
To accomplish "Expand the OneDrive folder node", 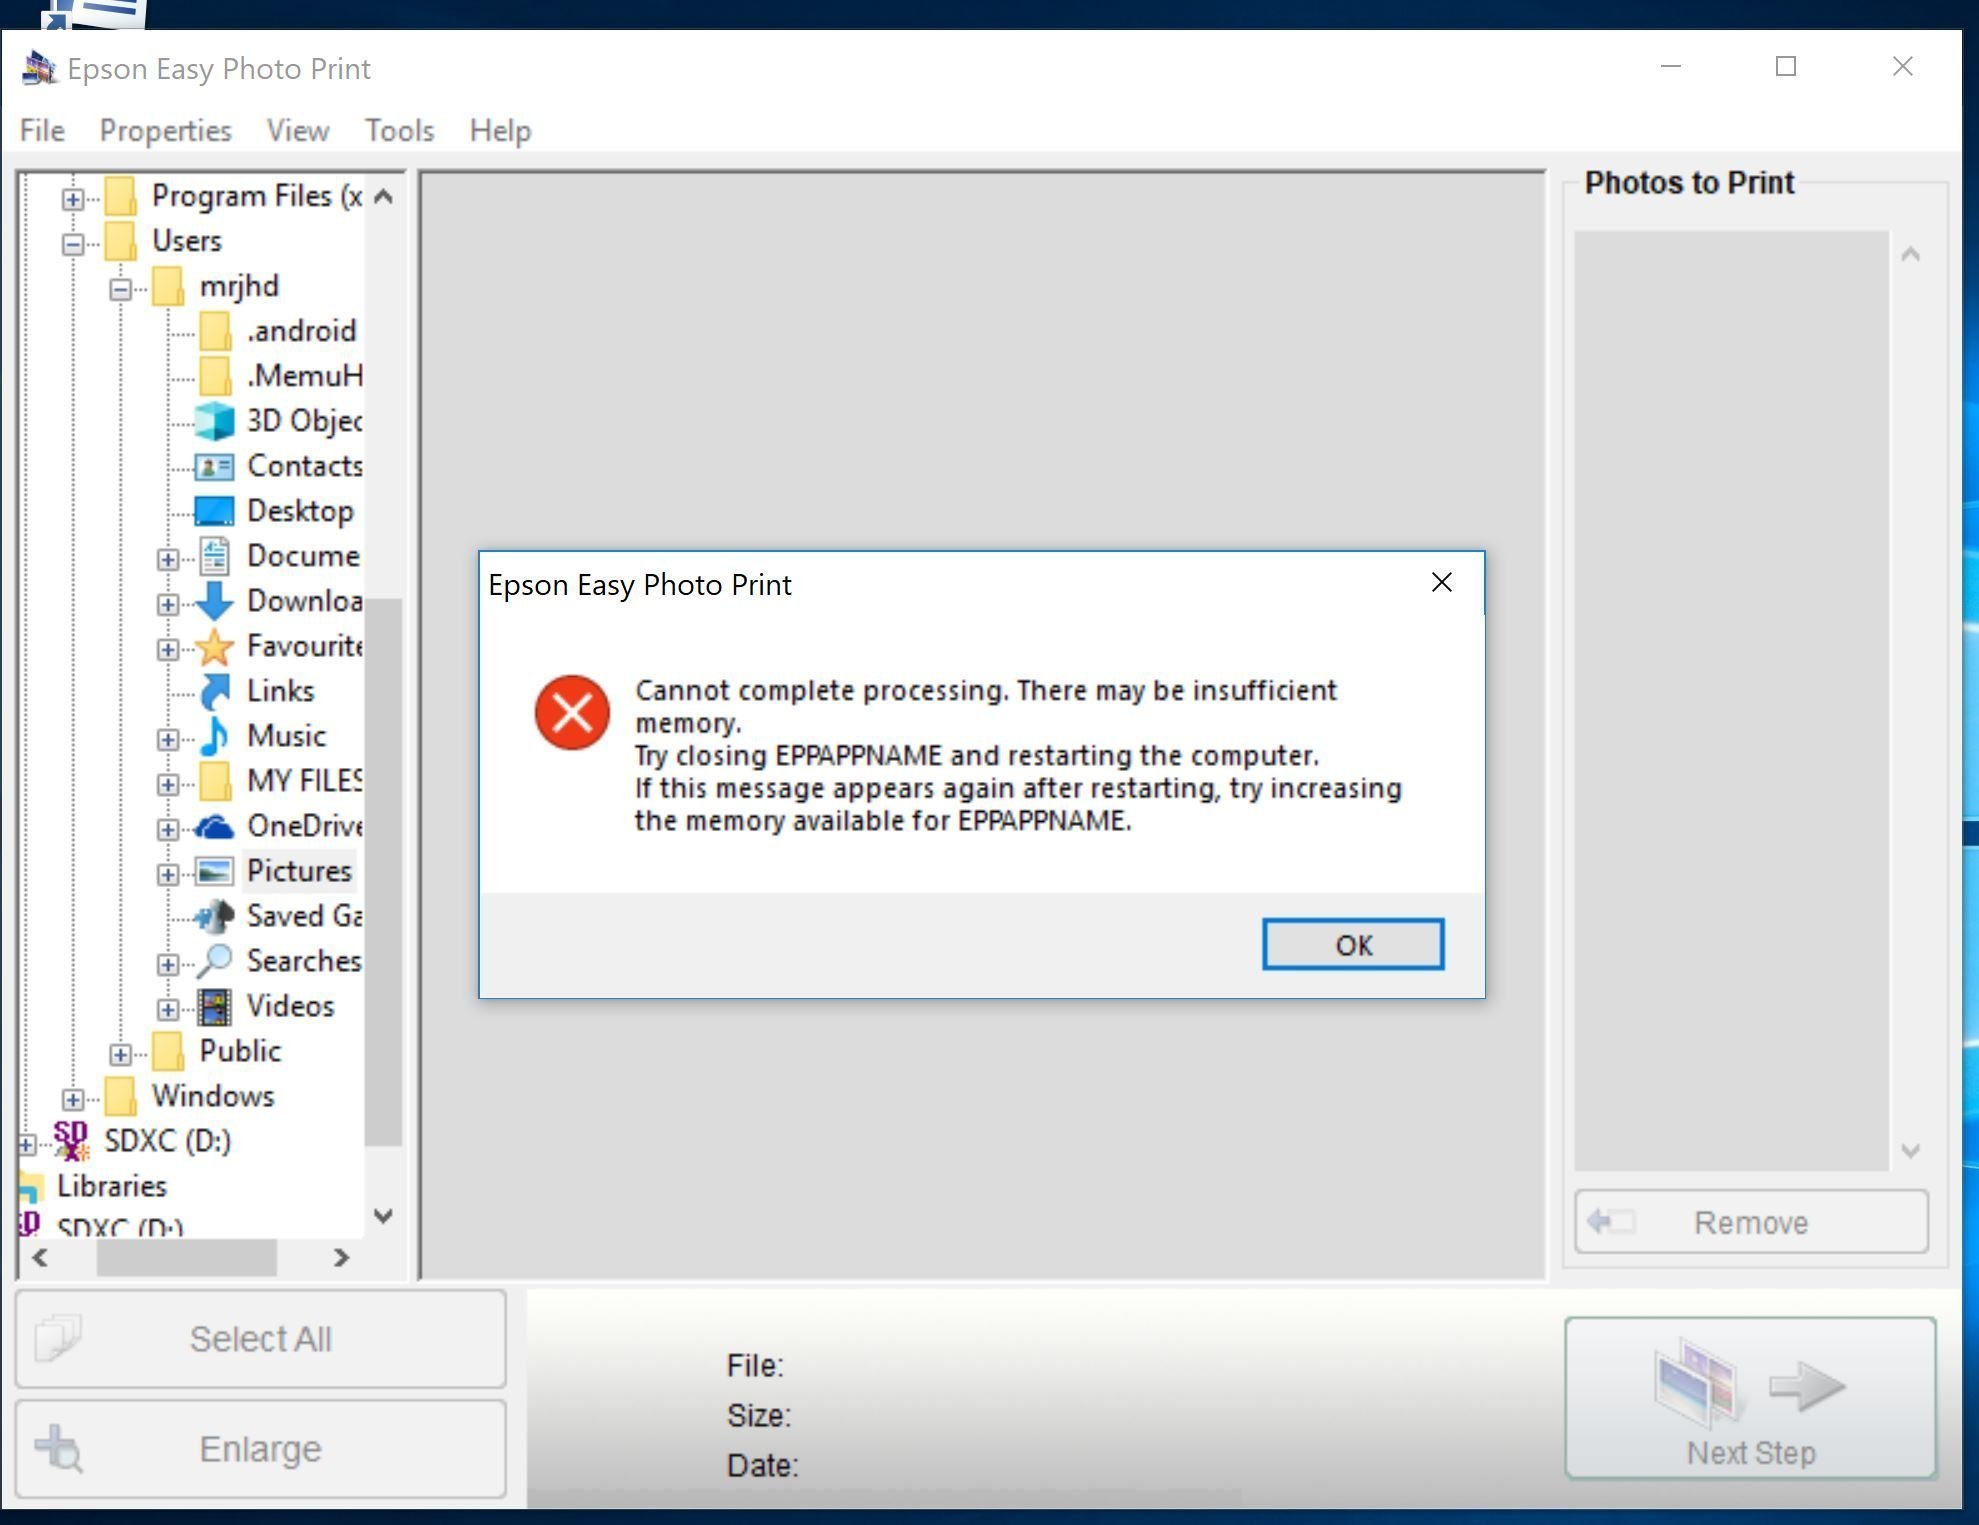I will (x=168, y=829).
